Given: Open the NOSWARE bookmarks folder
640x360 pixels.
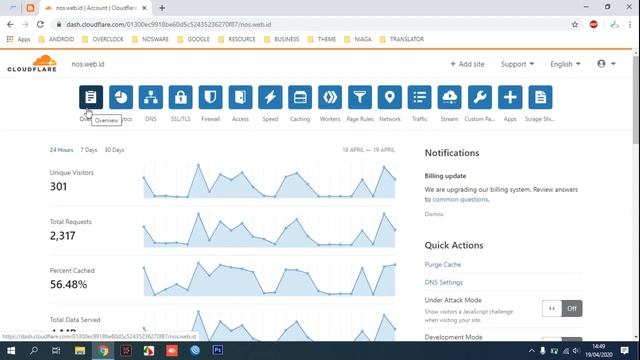Looking at the screenshot, I should [x=150, y=39].
